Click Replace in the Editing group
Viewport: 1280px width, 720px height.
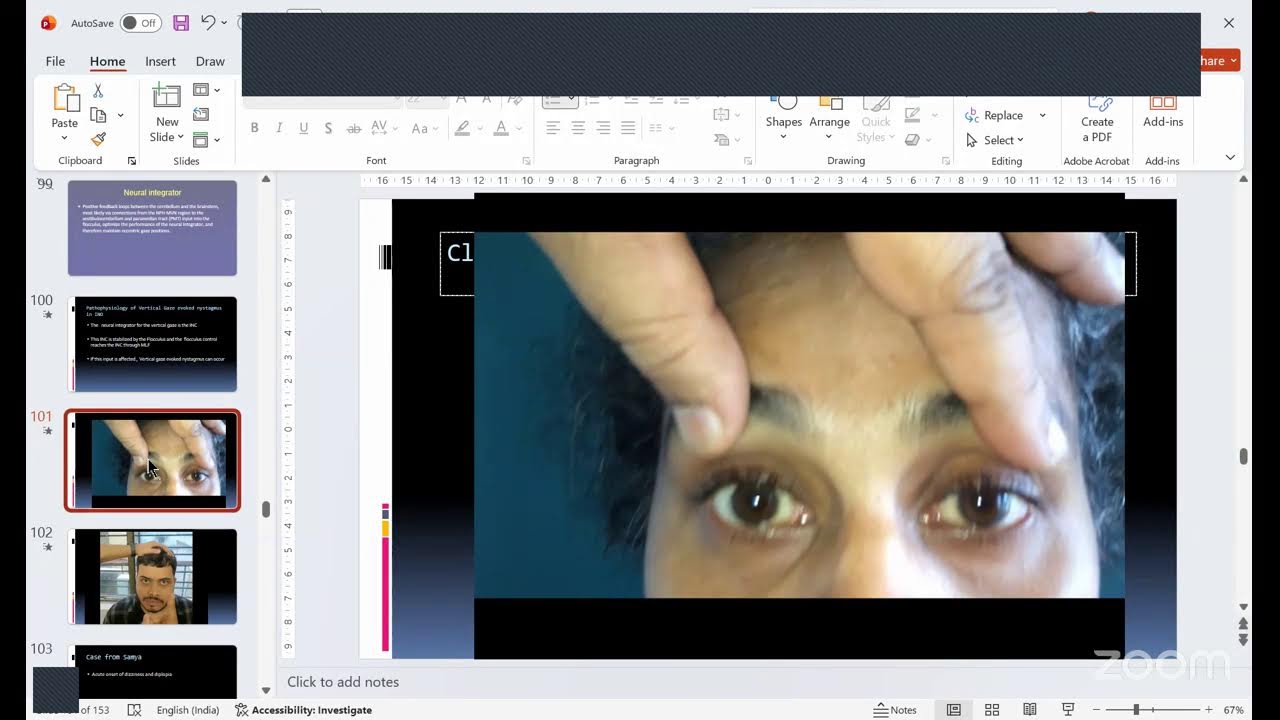click(995, 115)
